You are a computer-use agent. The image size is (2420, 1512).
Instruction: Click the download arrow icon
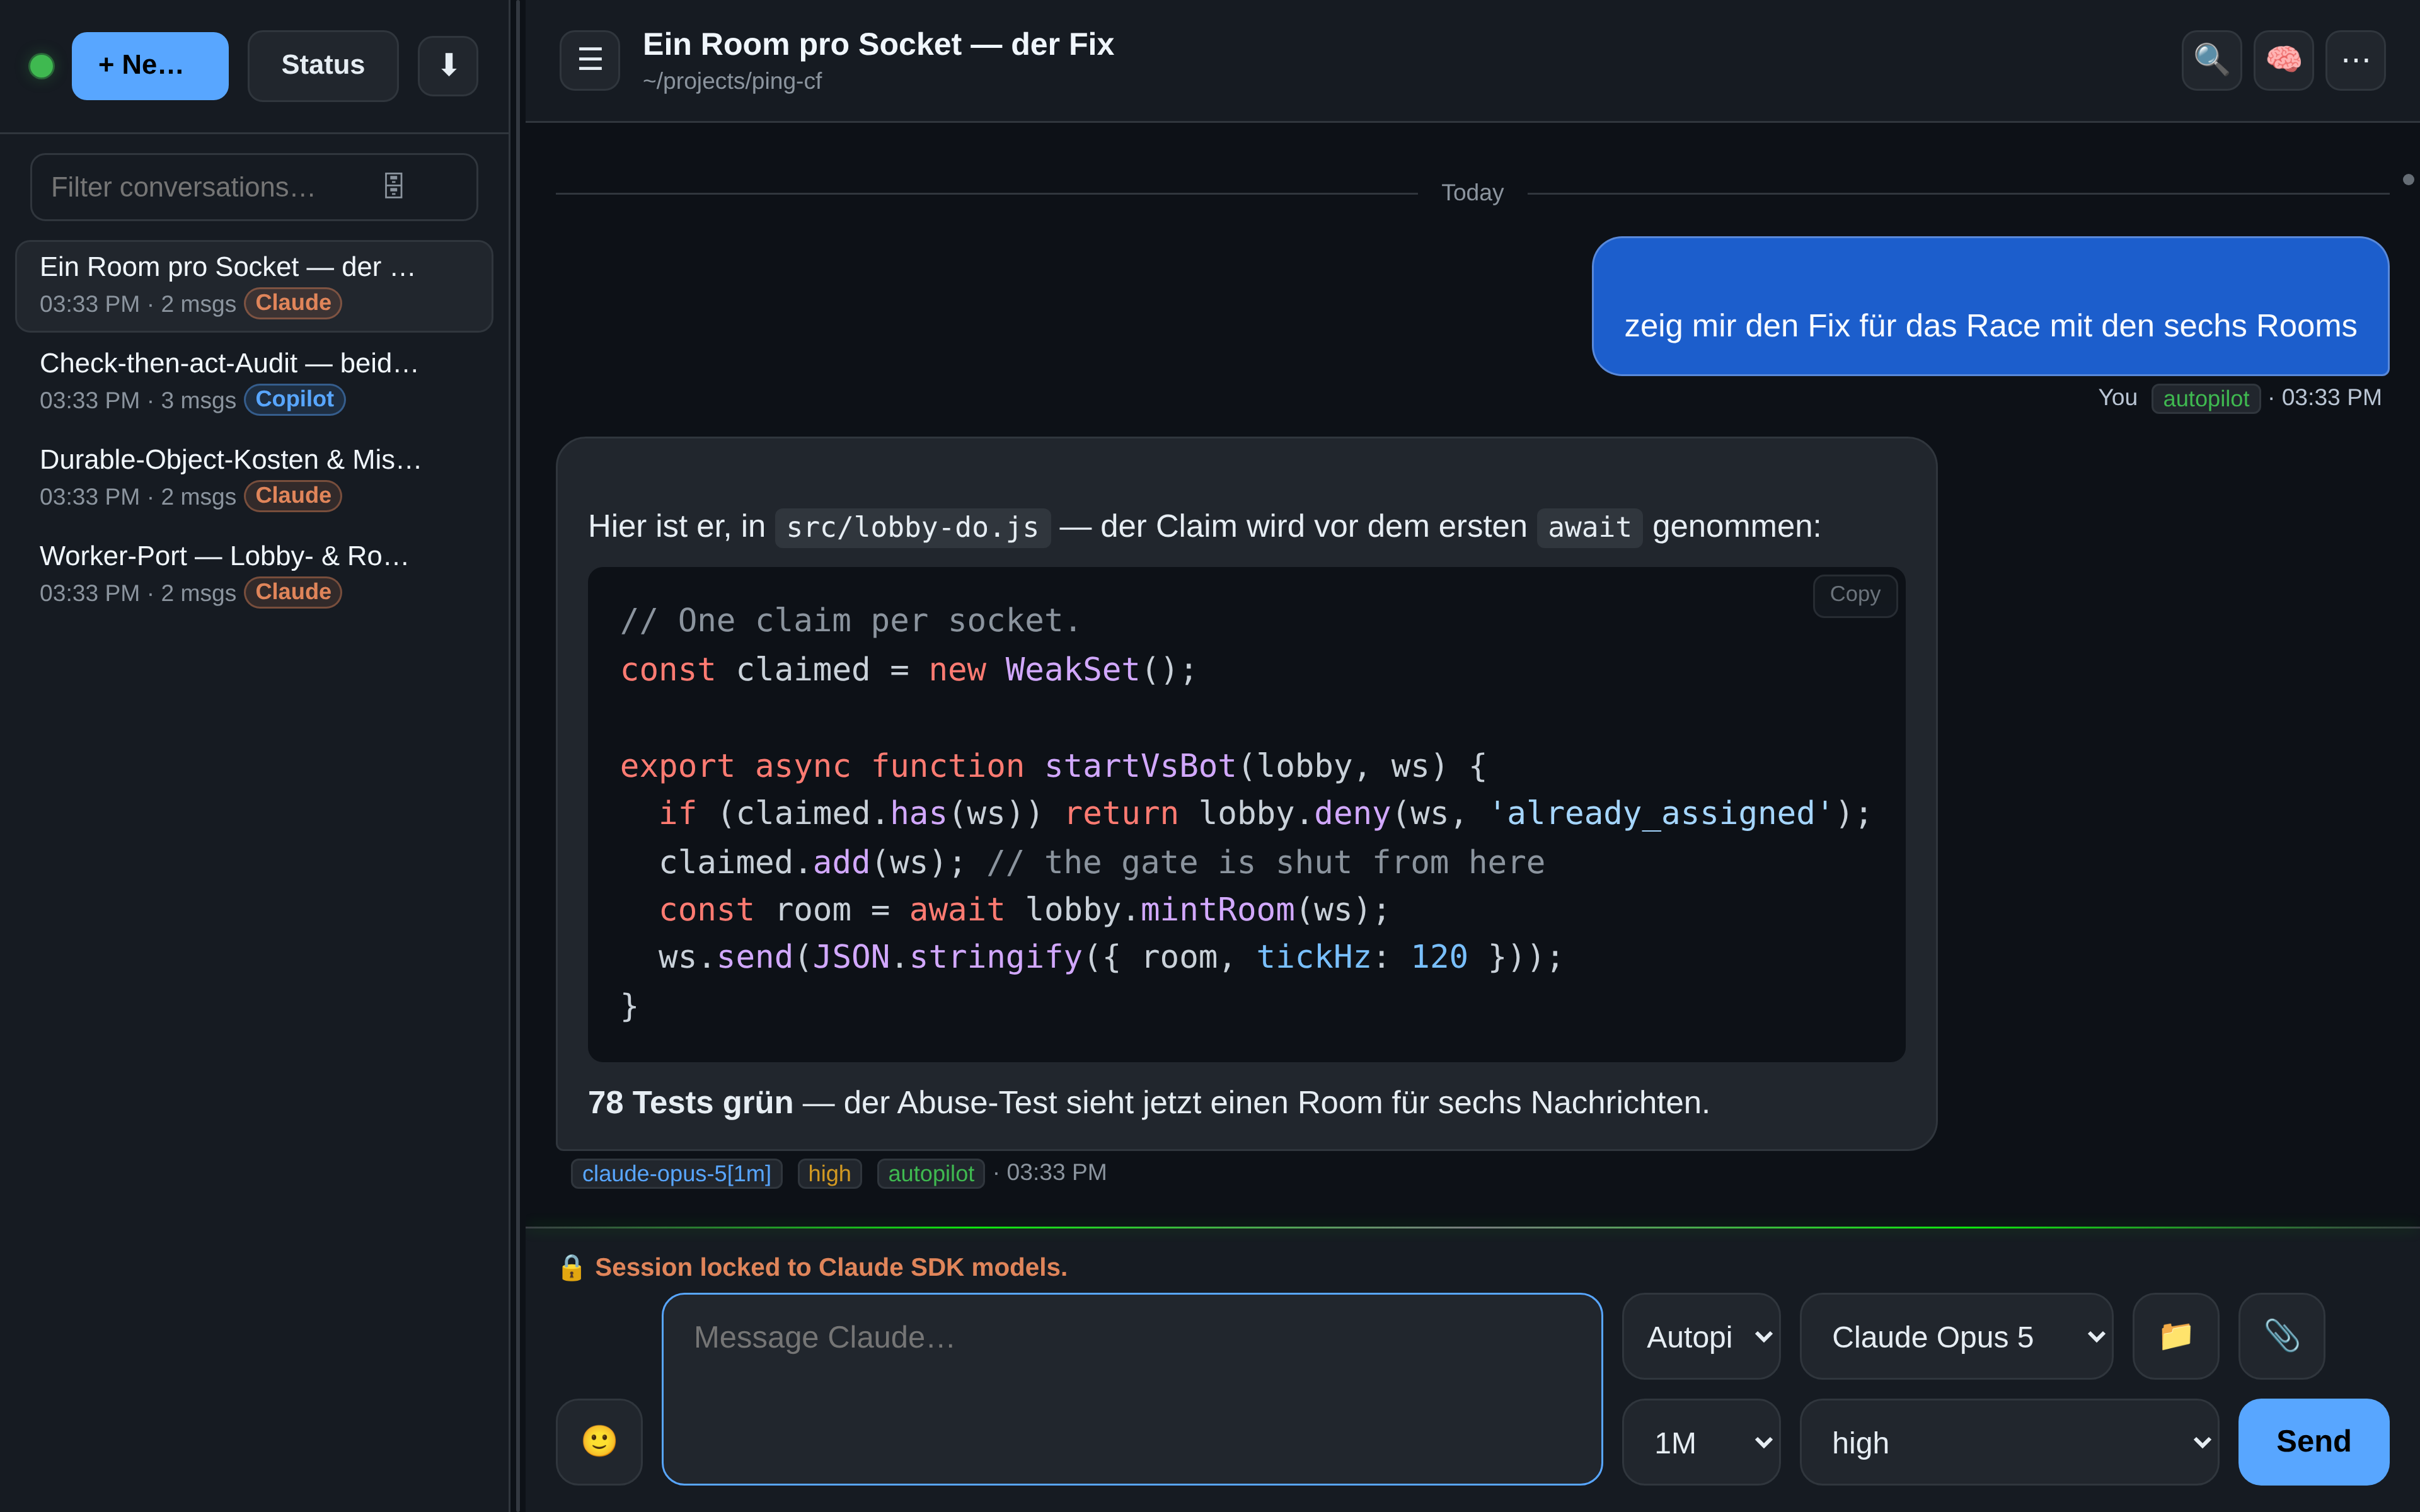448,66
